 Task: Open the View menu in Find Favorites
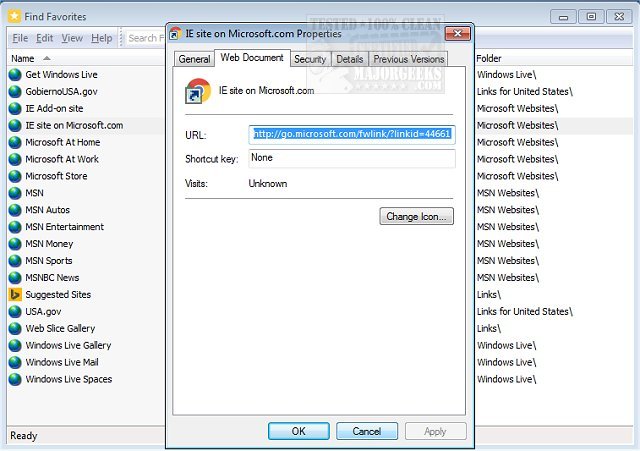72,38
